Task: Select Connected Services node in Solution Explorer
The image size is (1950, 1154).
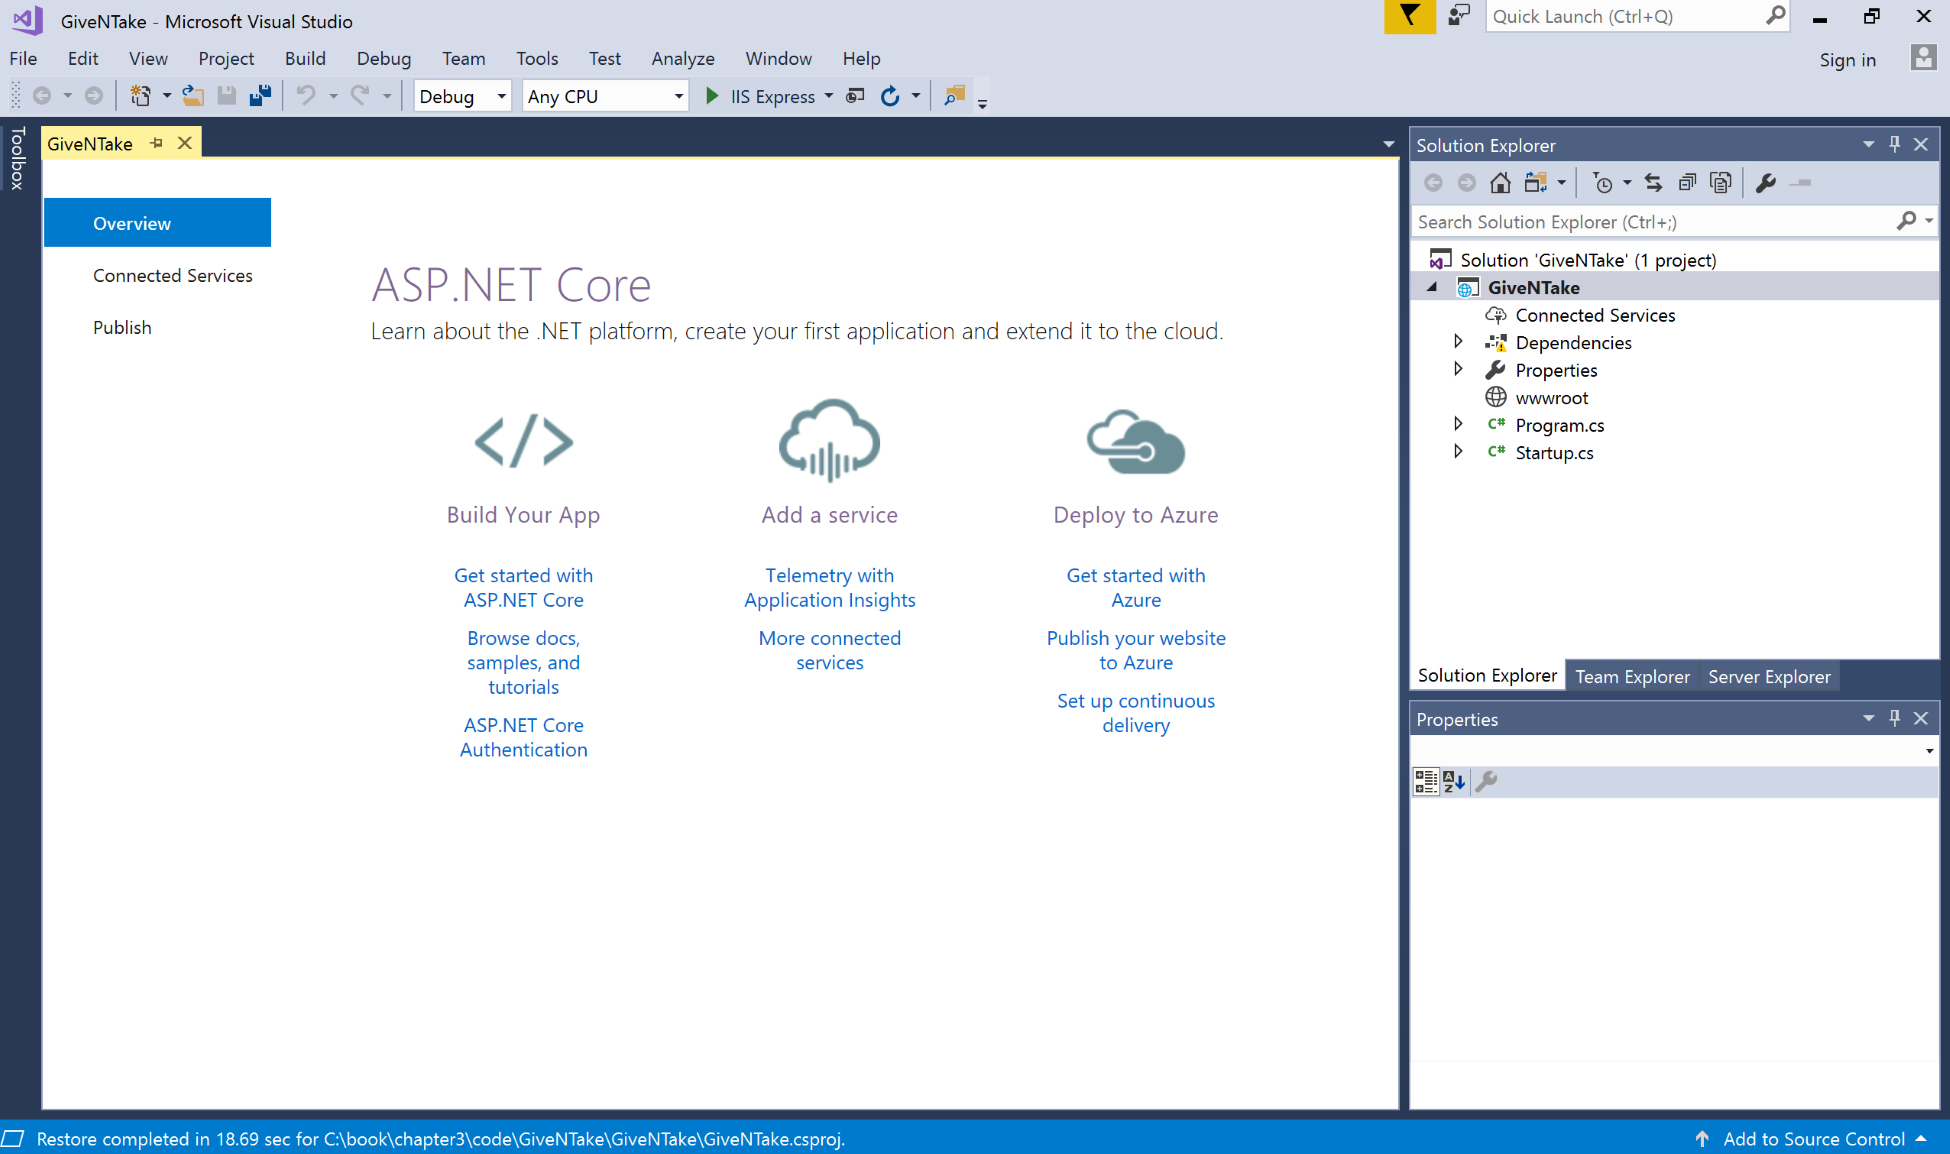Action: 1594,314
